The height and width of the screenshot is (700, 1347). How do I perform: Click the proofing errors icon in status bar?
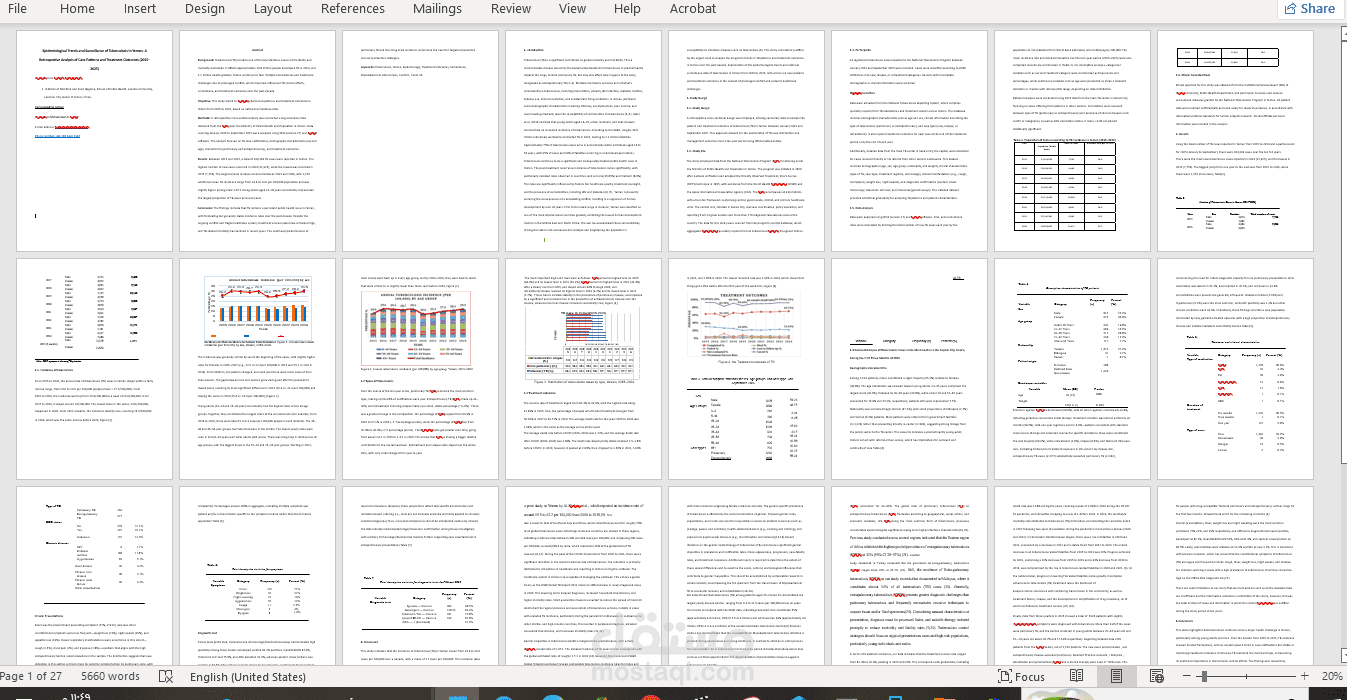[x=164, y=677]
